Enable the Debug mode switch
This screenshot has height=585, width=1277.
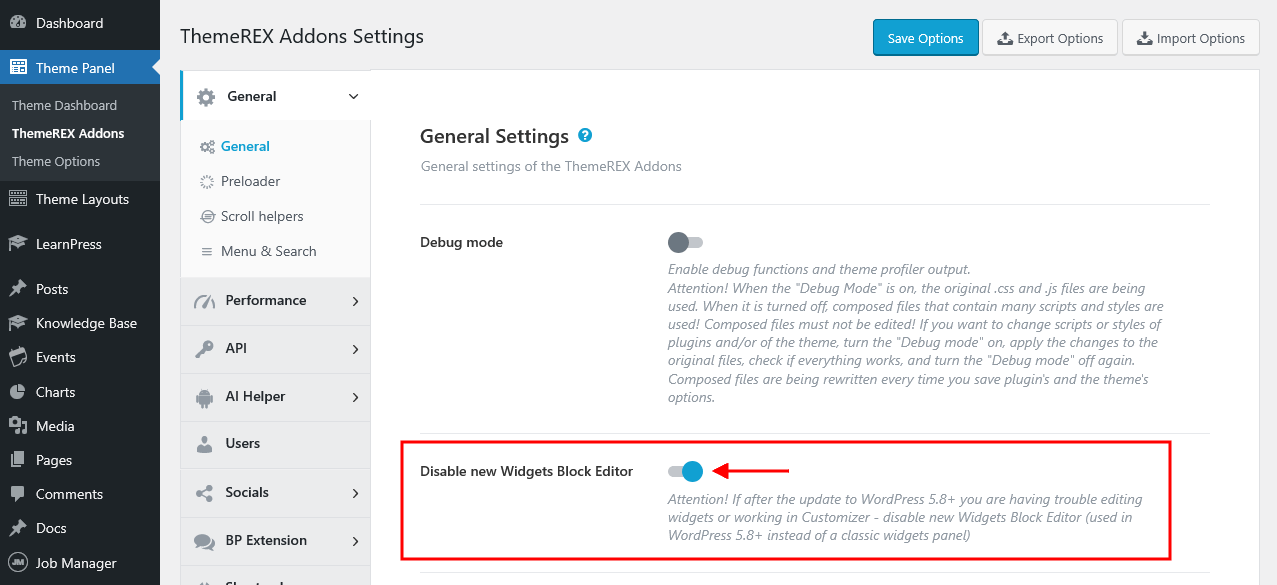(x=686, y=242)
